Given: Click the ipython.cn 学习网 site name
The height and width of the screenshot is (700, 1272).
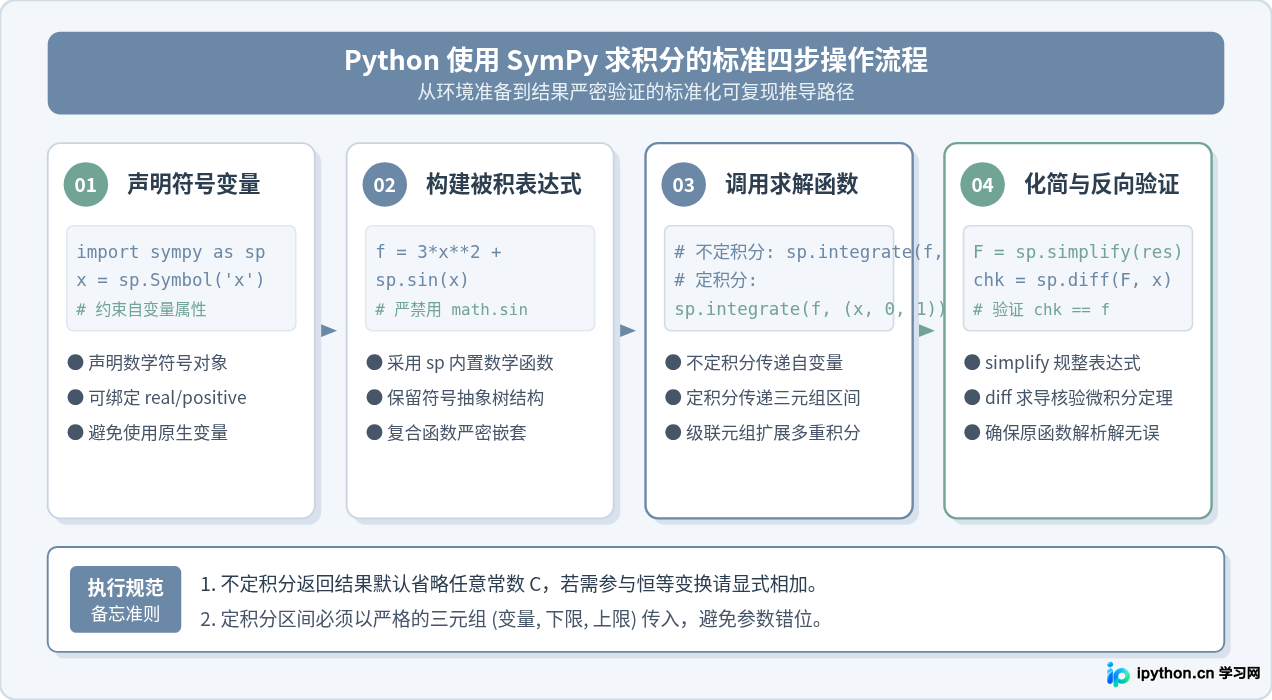Looking at the screenshot, I should [1198, 674].
